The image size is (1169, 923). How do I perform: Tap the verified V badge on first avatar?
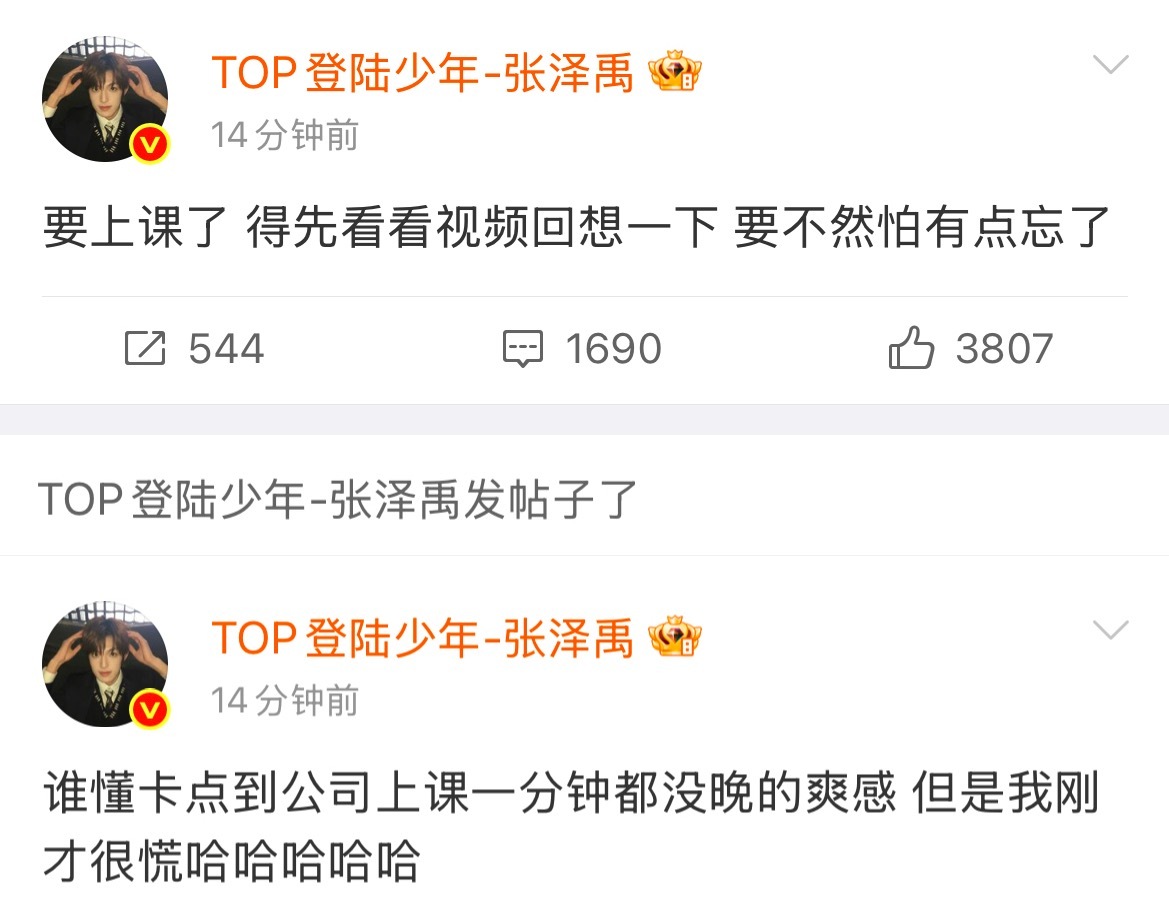coord(151,144)
